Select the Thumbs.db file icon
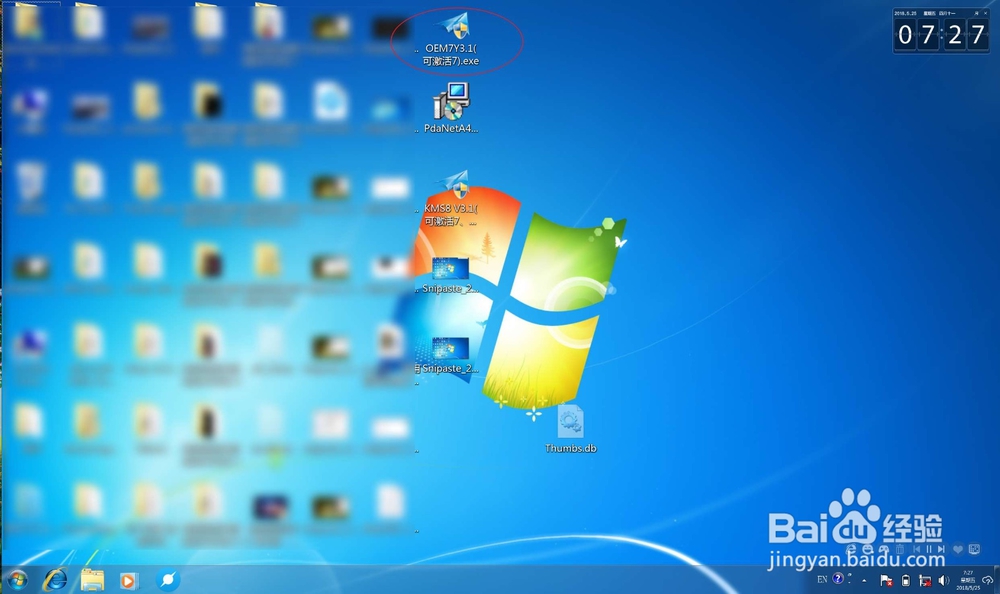 point(570,429)
